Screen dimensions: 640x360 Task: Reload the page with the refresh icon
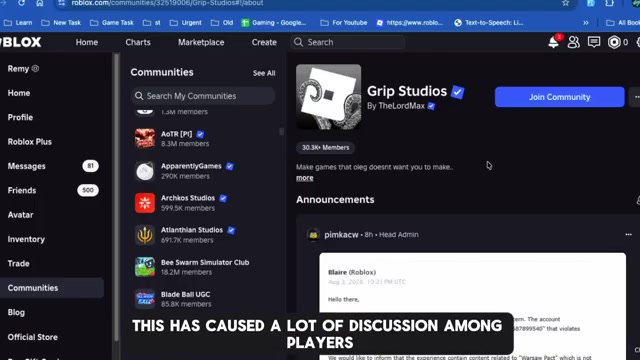21,3
